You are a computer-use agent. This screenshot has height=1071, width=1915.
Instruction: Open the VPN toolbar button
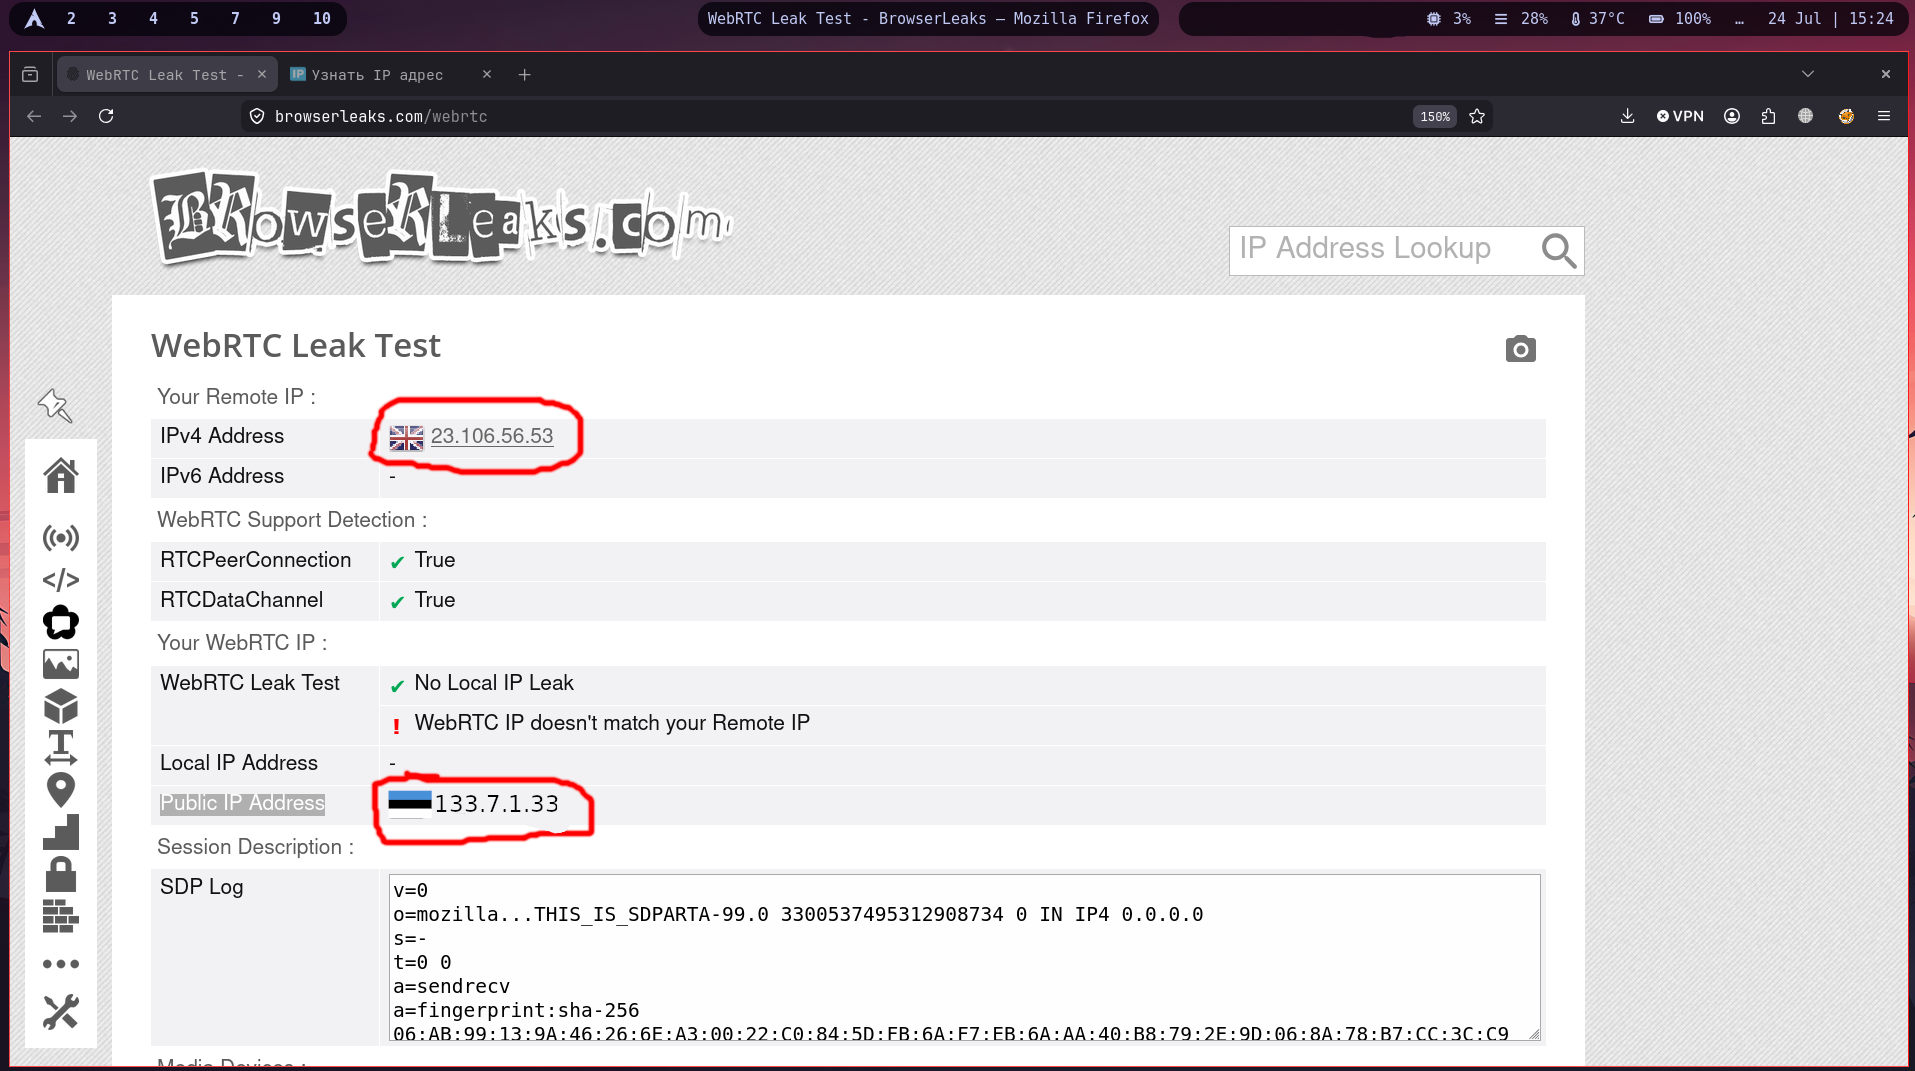(x=1680, y=117)
